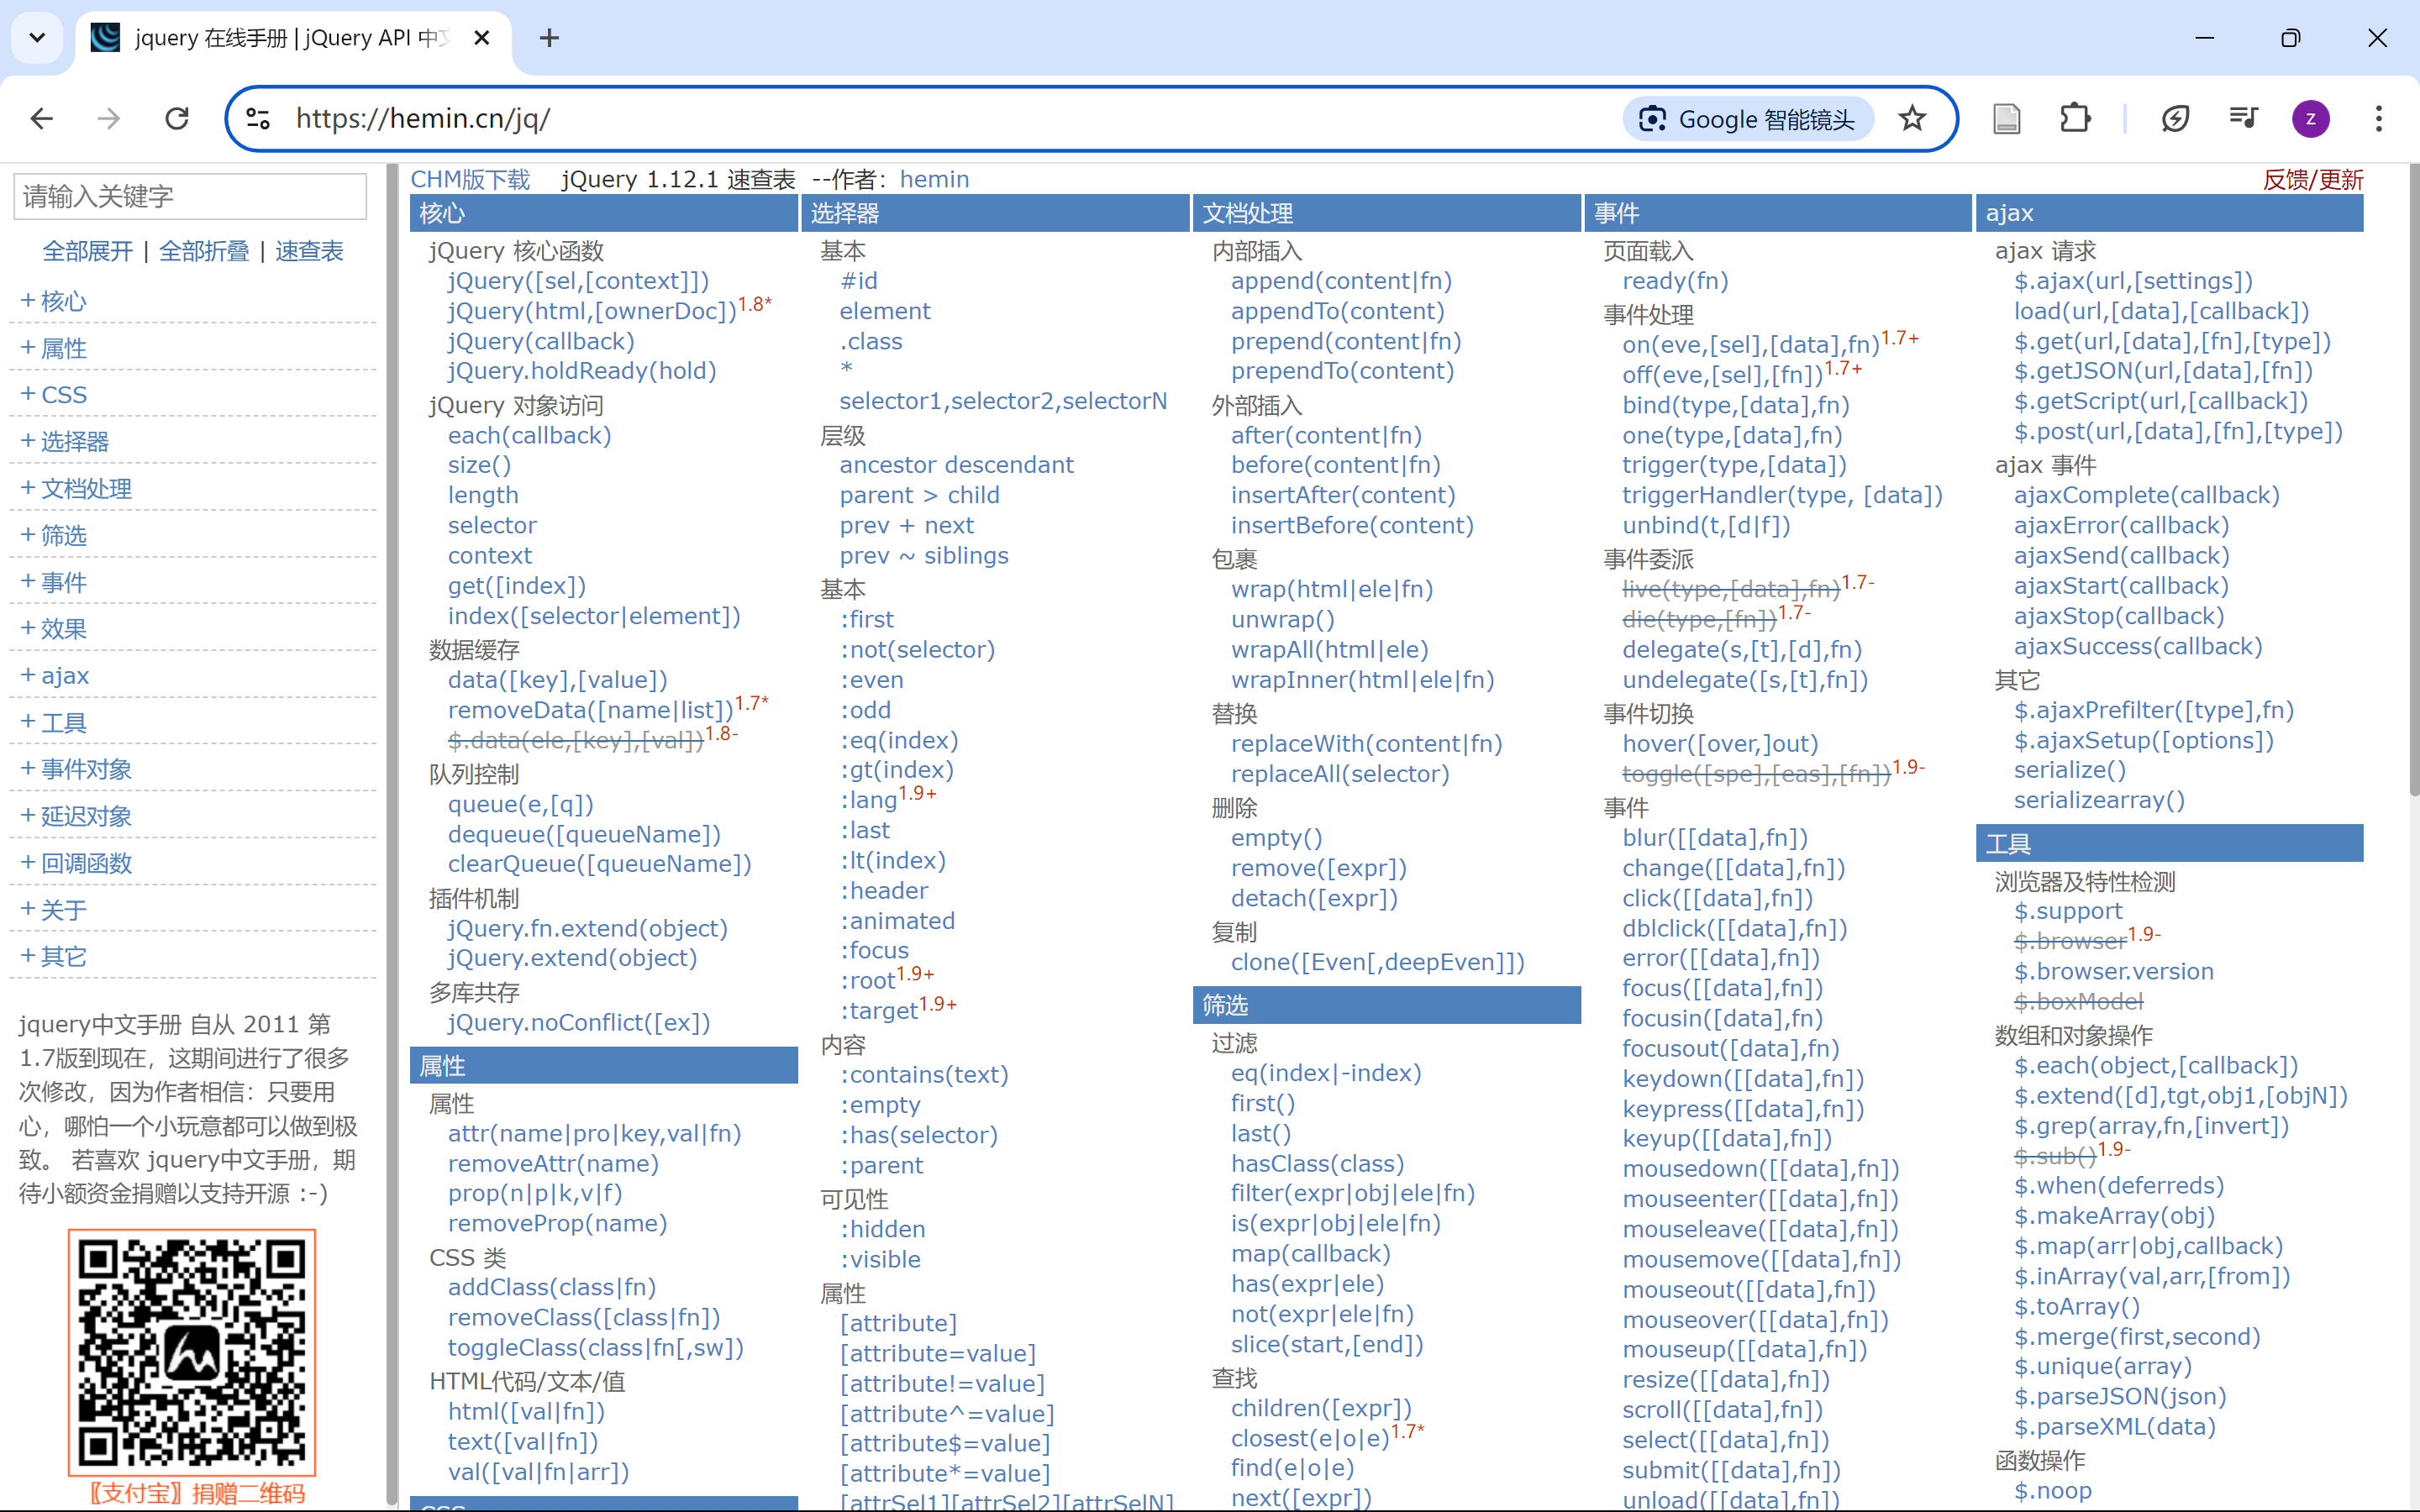Image resolution: width=2420 pixels, height=1512 pixels.
Task: Close the jquery 在线手册 tab
Action: pos(481,38)
